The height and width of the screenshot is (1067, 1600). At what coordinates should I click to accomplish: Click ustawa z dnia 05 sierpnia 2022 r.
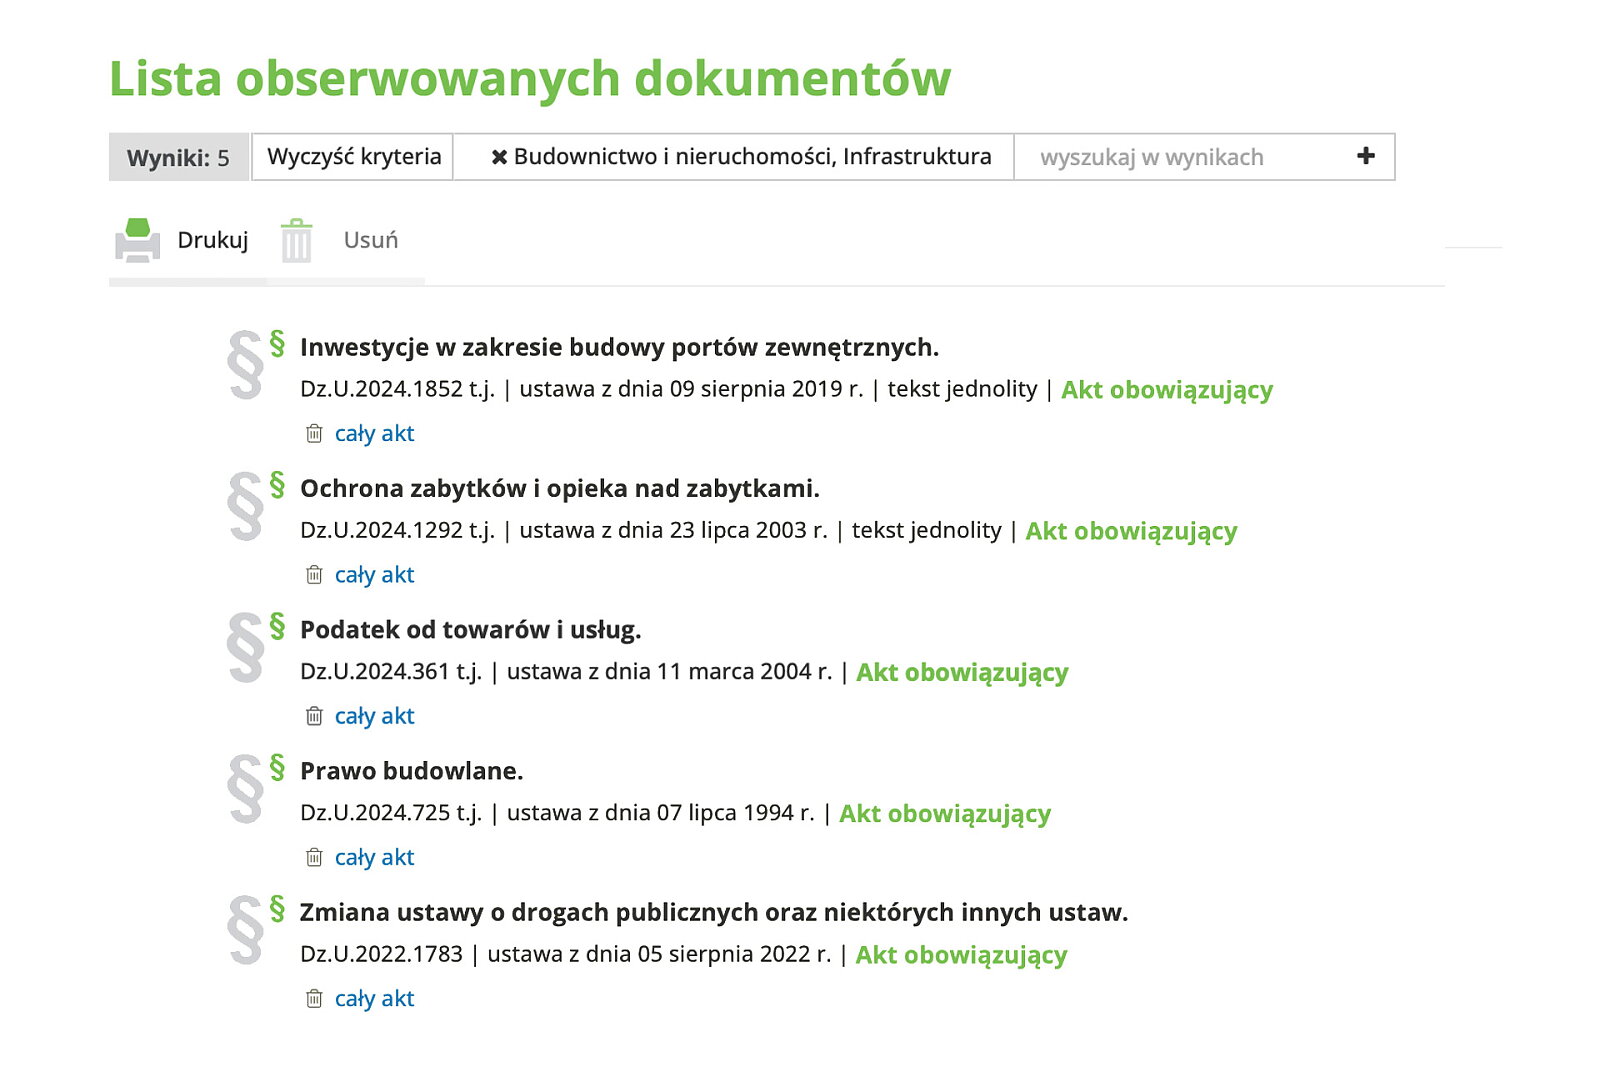659,954
